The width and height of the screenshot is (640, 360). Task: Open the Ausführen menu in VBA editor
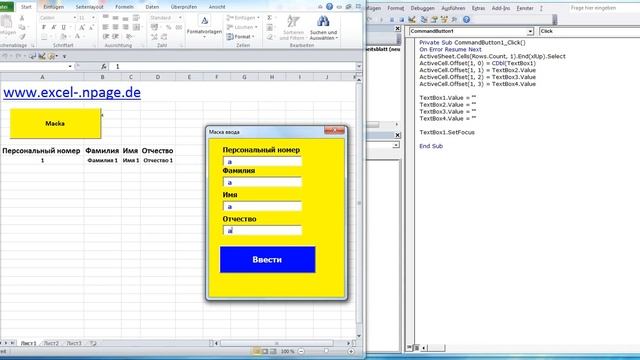coord(453,8)
